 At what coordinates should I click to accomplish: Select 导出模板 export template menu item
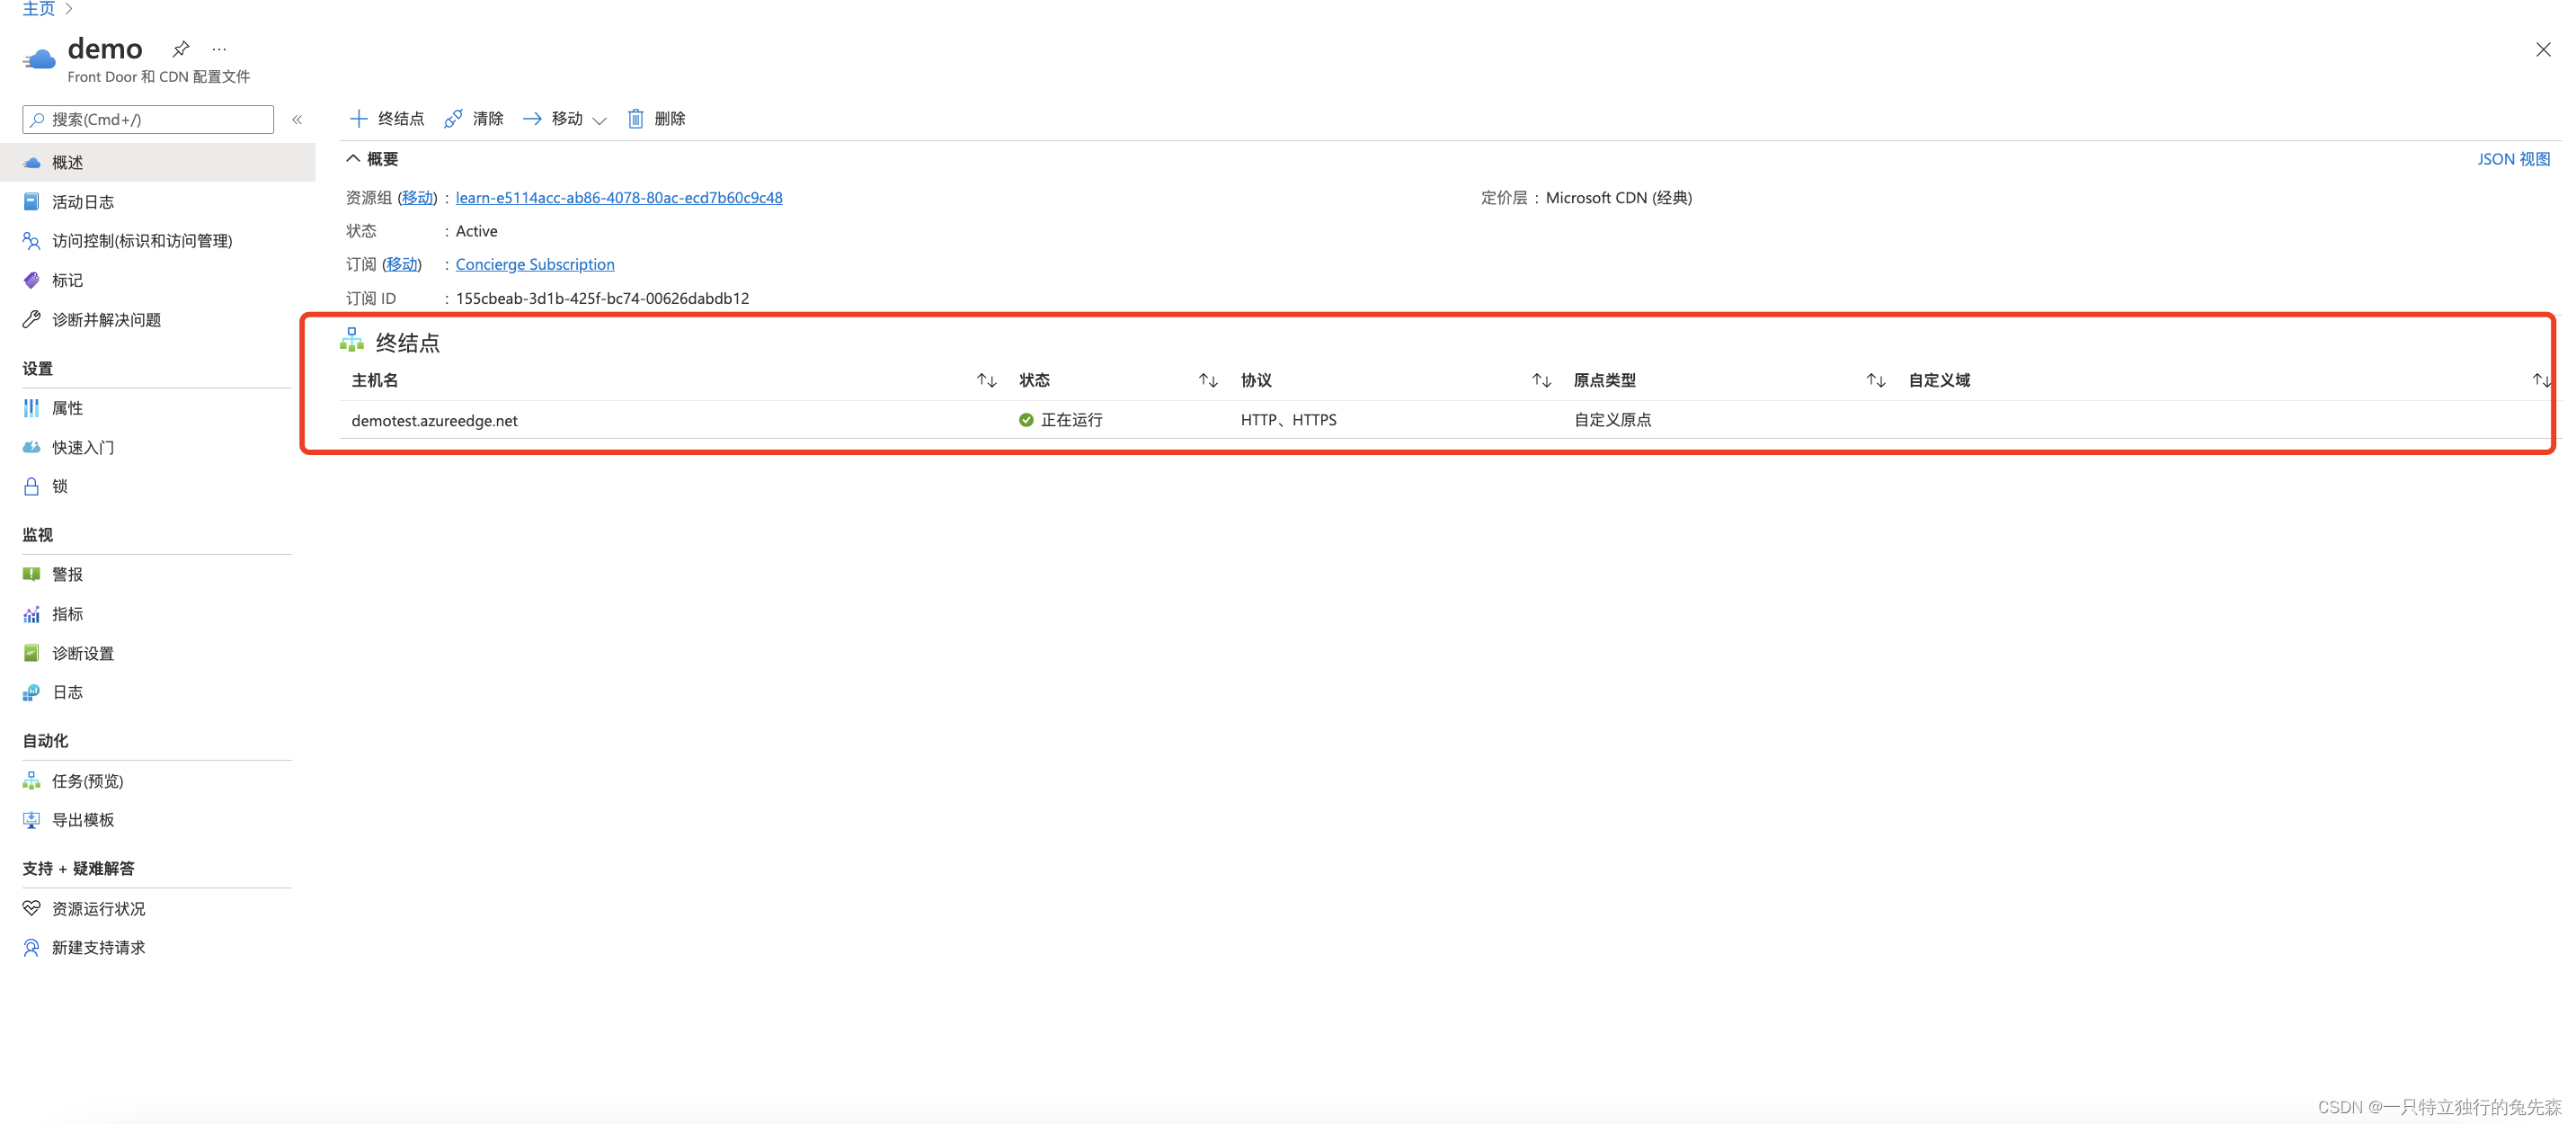(83, 820)
